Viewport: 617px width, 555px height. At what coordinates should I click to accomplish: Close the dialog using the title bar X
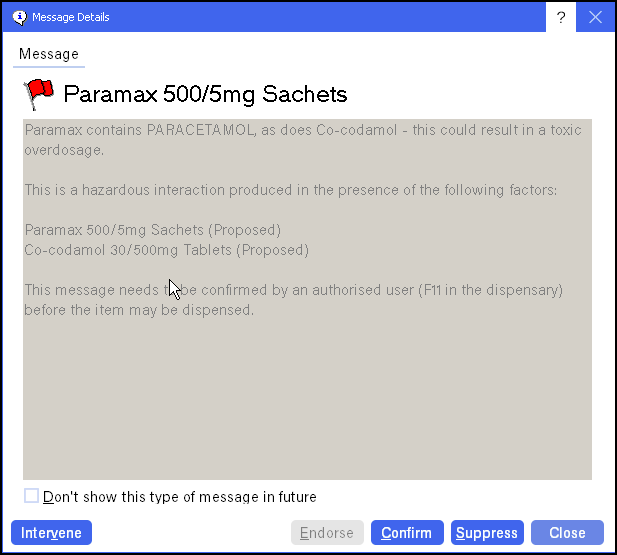(595, 17)
